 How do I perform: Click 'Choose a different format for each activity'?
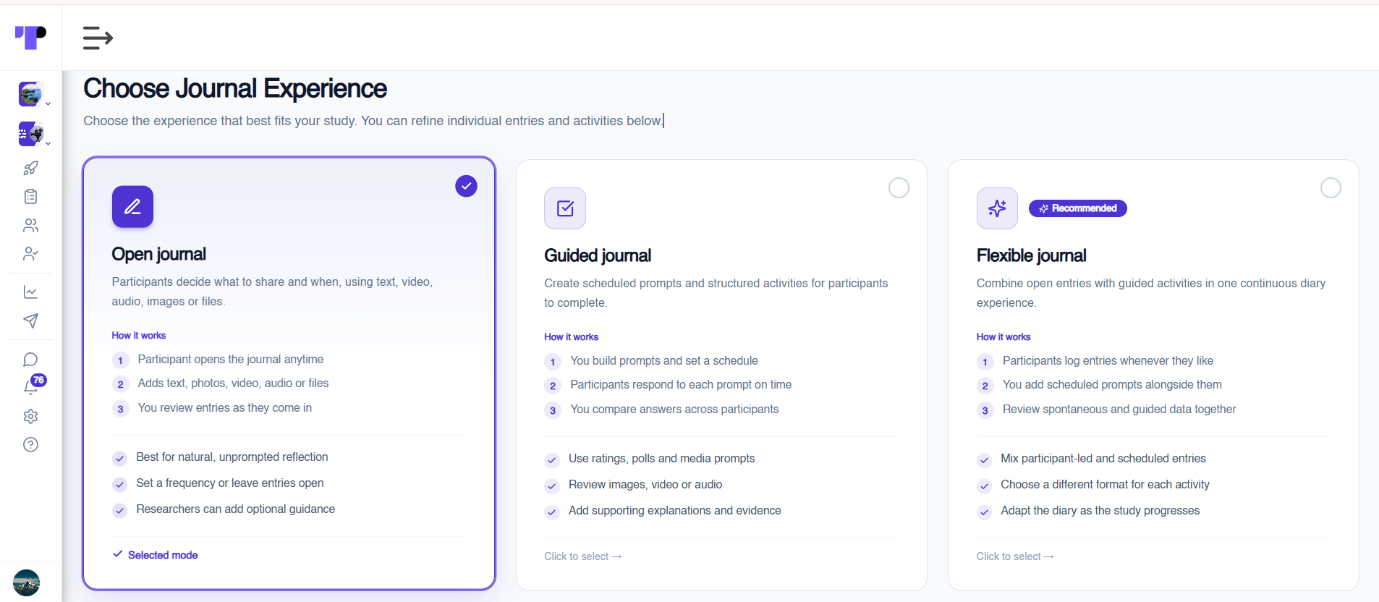tap(1105, 485)
